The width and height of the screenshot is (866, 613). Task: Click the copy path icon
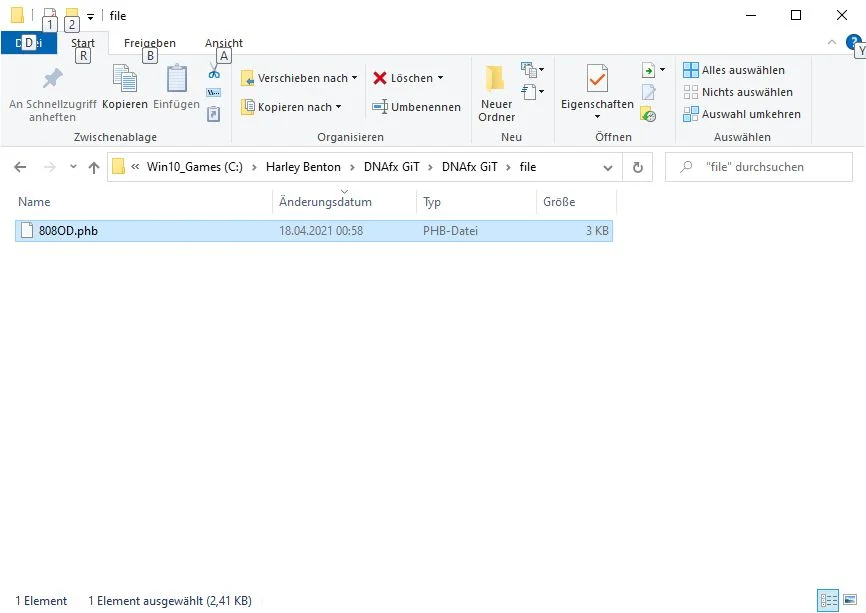214,93
